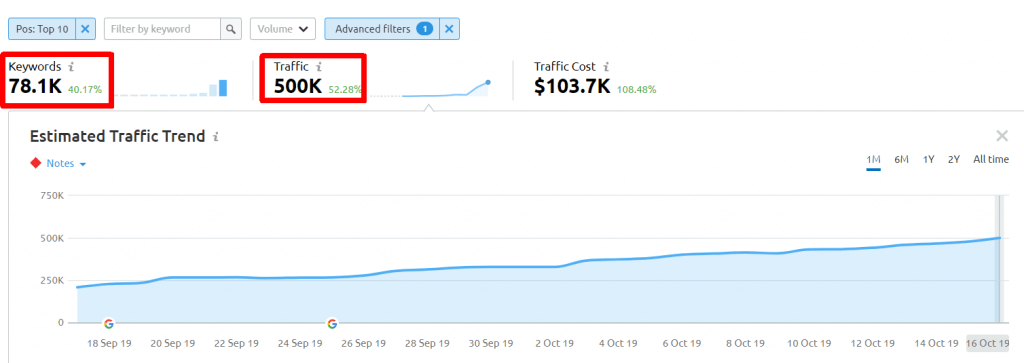
Task: Click Google update marker near 18 Sep 19
Action: point(108,323)
